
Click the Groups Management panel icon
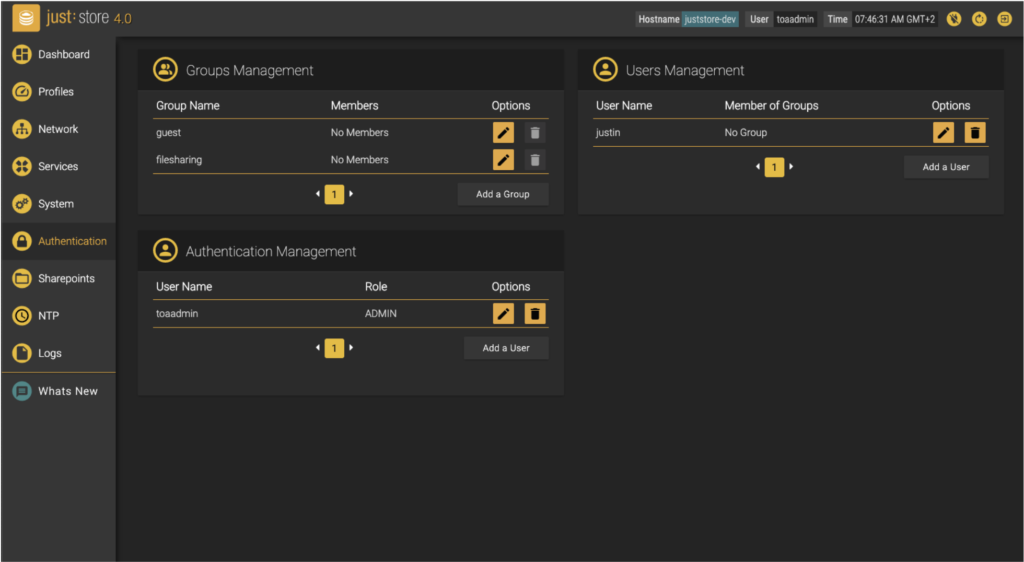(x=165, y=70)
